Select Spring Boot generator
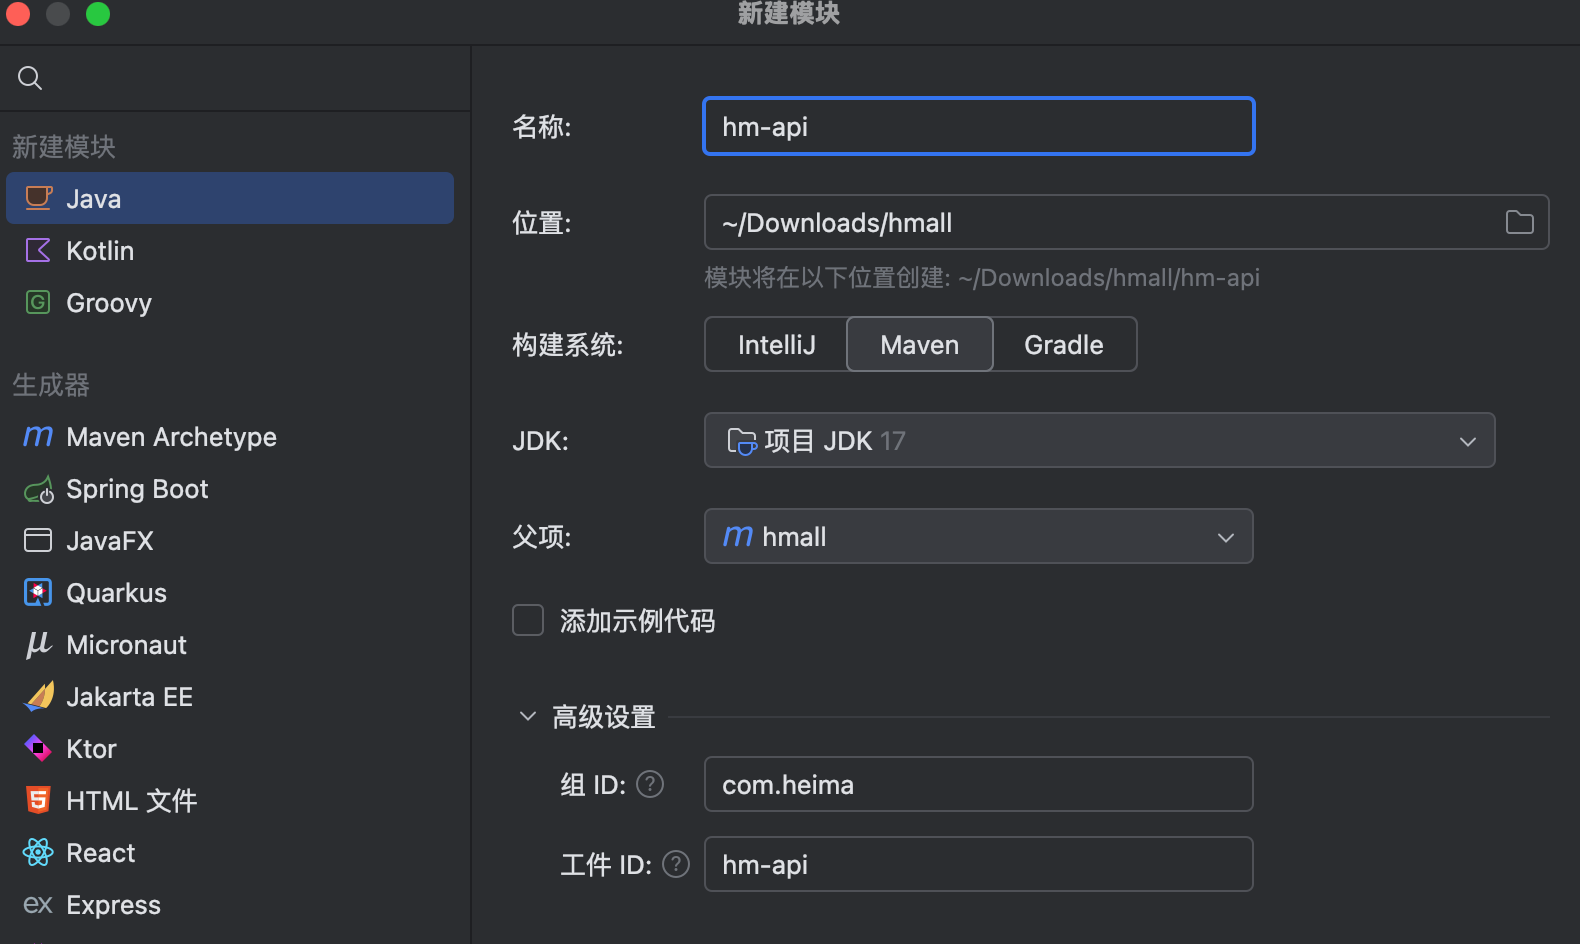 [x=230, y=488]
